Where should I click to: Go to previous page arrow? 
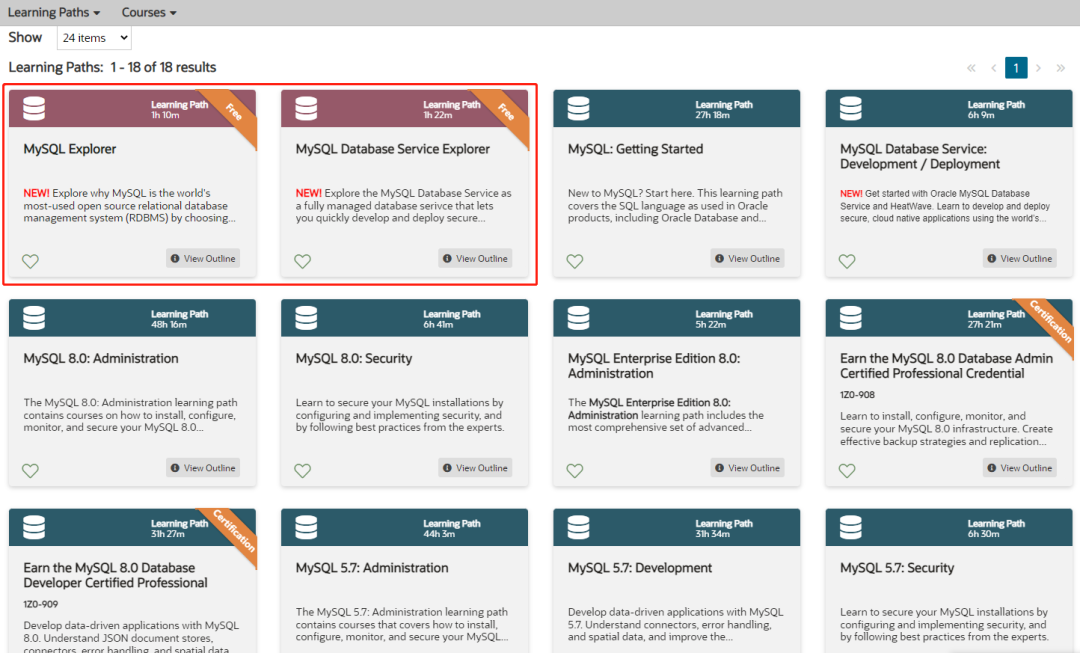click(x=993, y=68)
